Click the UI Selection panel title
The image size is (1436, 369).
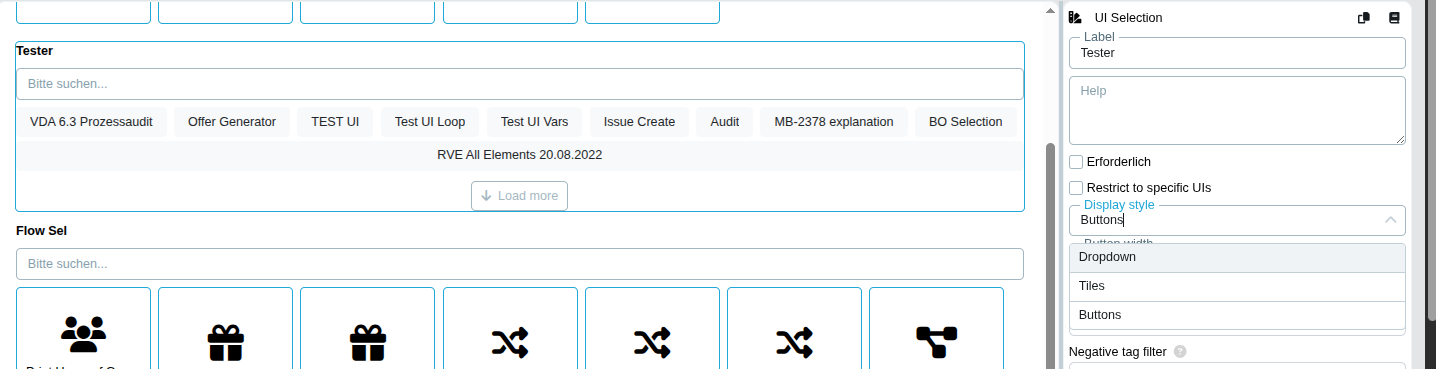pyautogui.click(x=1129, y=18)
